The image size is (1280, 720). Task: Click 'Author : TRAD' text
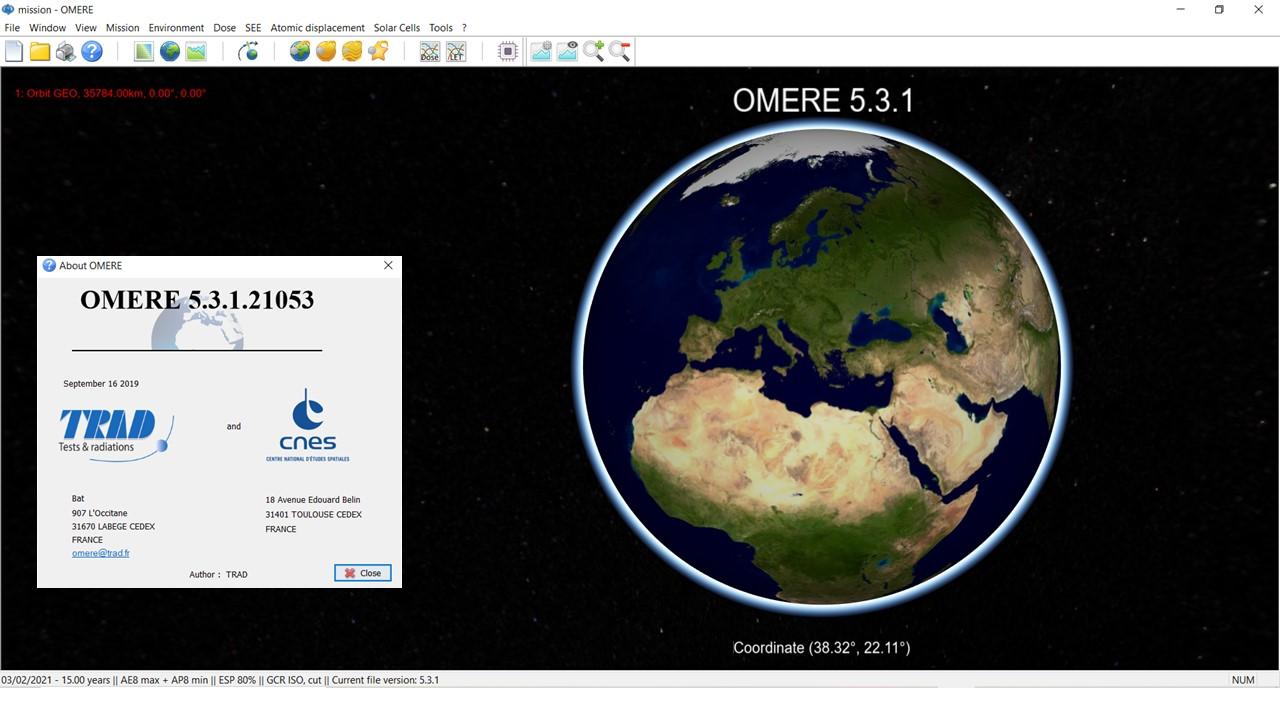point(218,575)
